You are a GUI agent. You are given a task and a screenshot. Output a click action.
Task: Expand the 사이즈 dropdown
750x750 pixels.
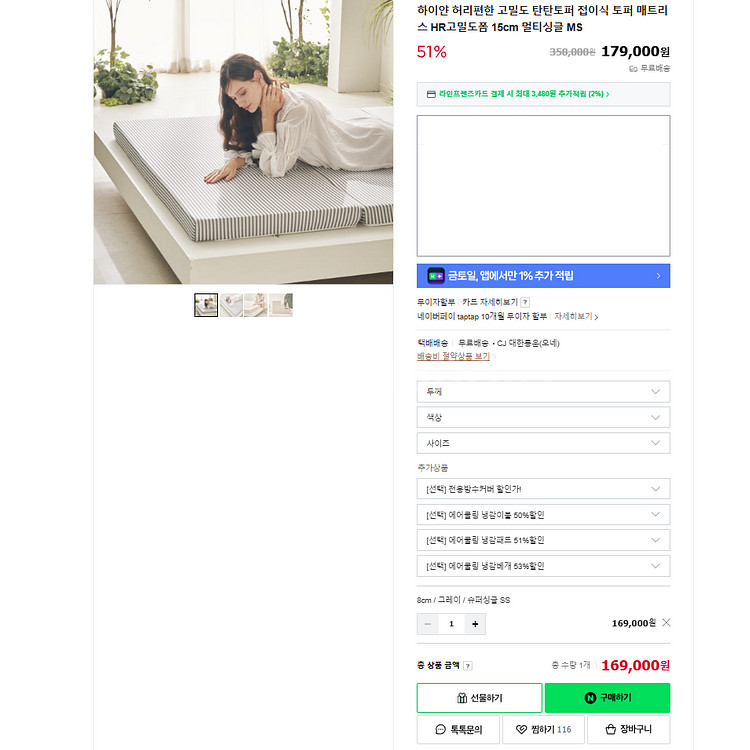[543, 443]
